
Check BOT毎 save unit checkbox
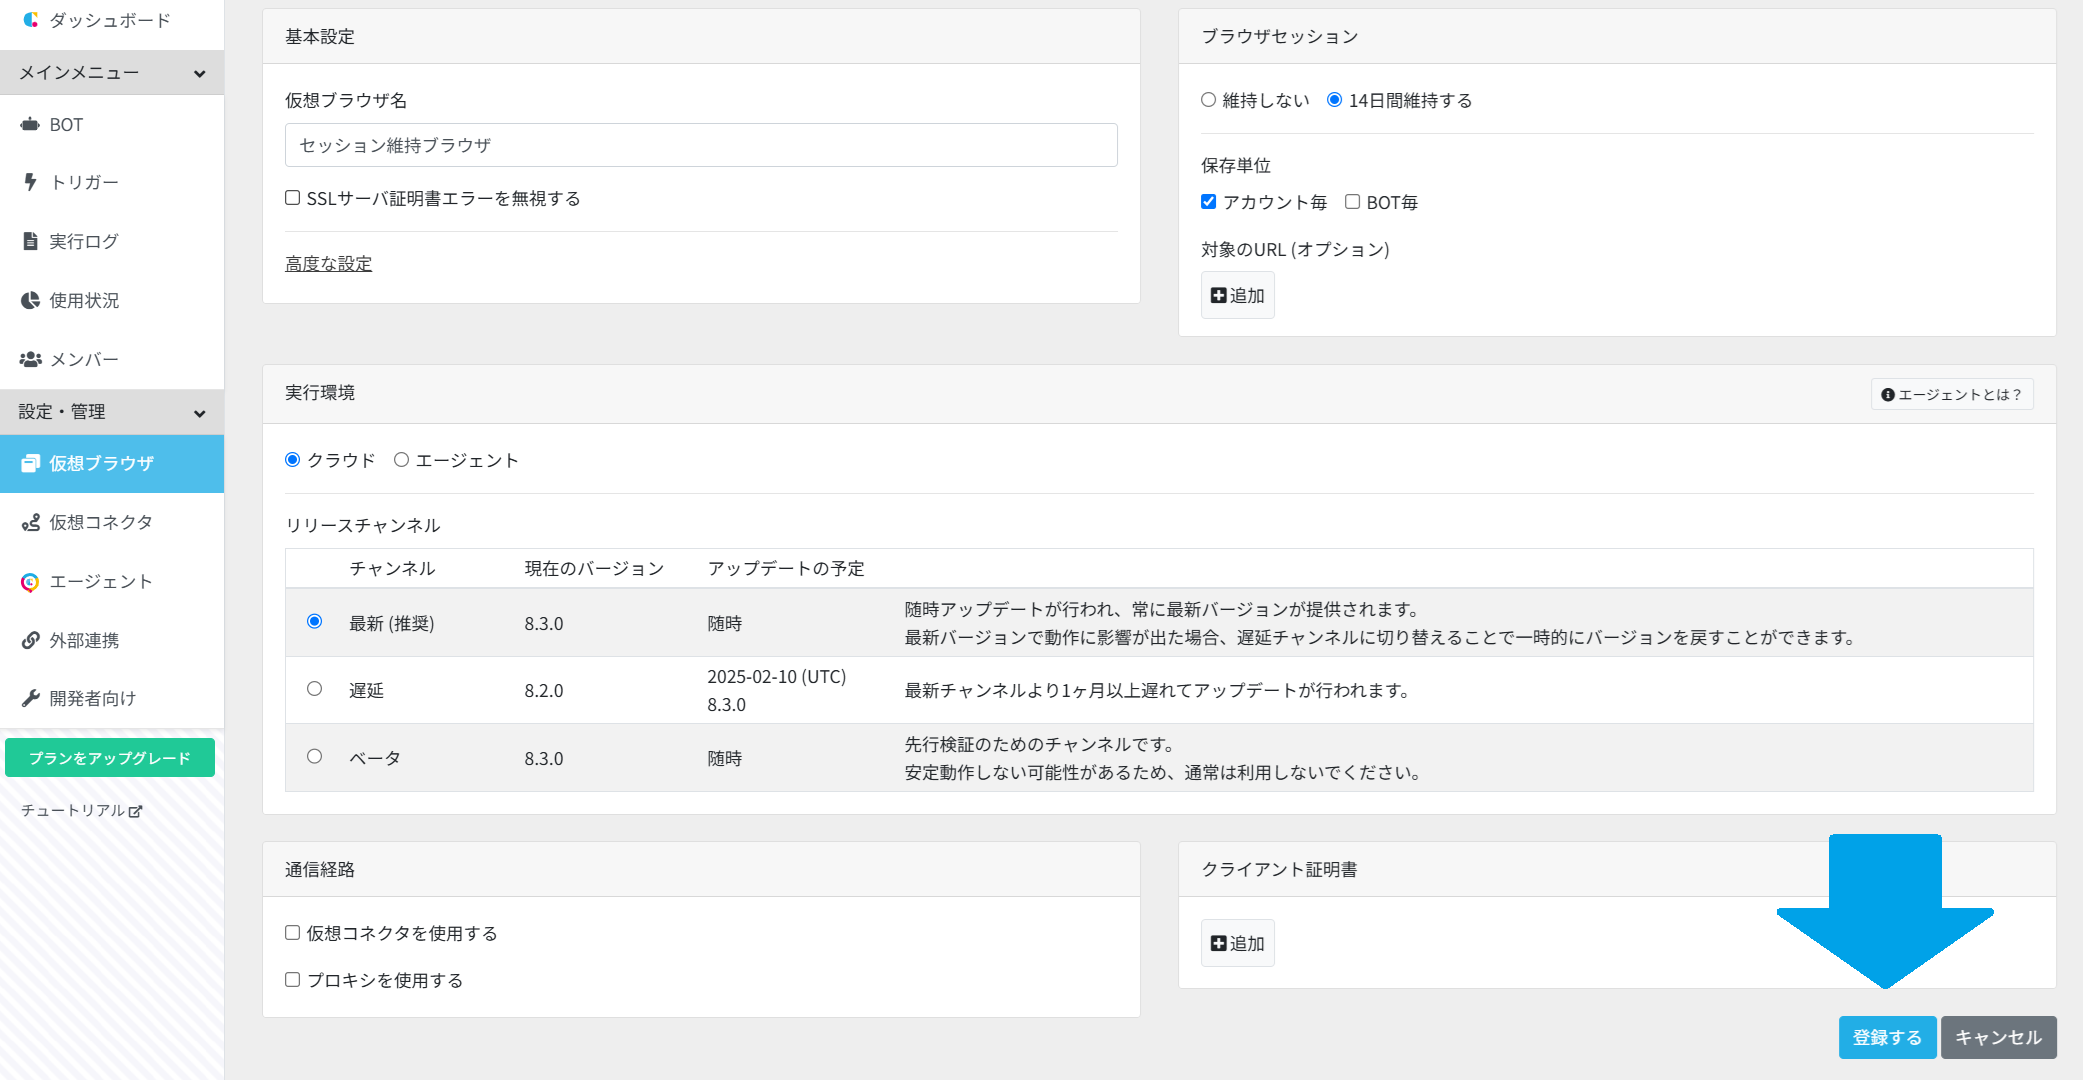1352,202
